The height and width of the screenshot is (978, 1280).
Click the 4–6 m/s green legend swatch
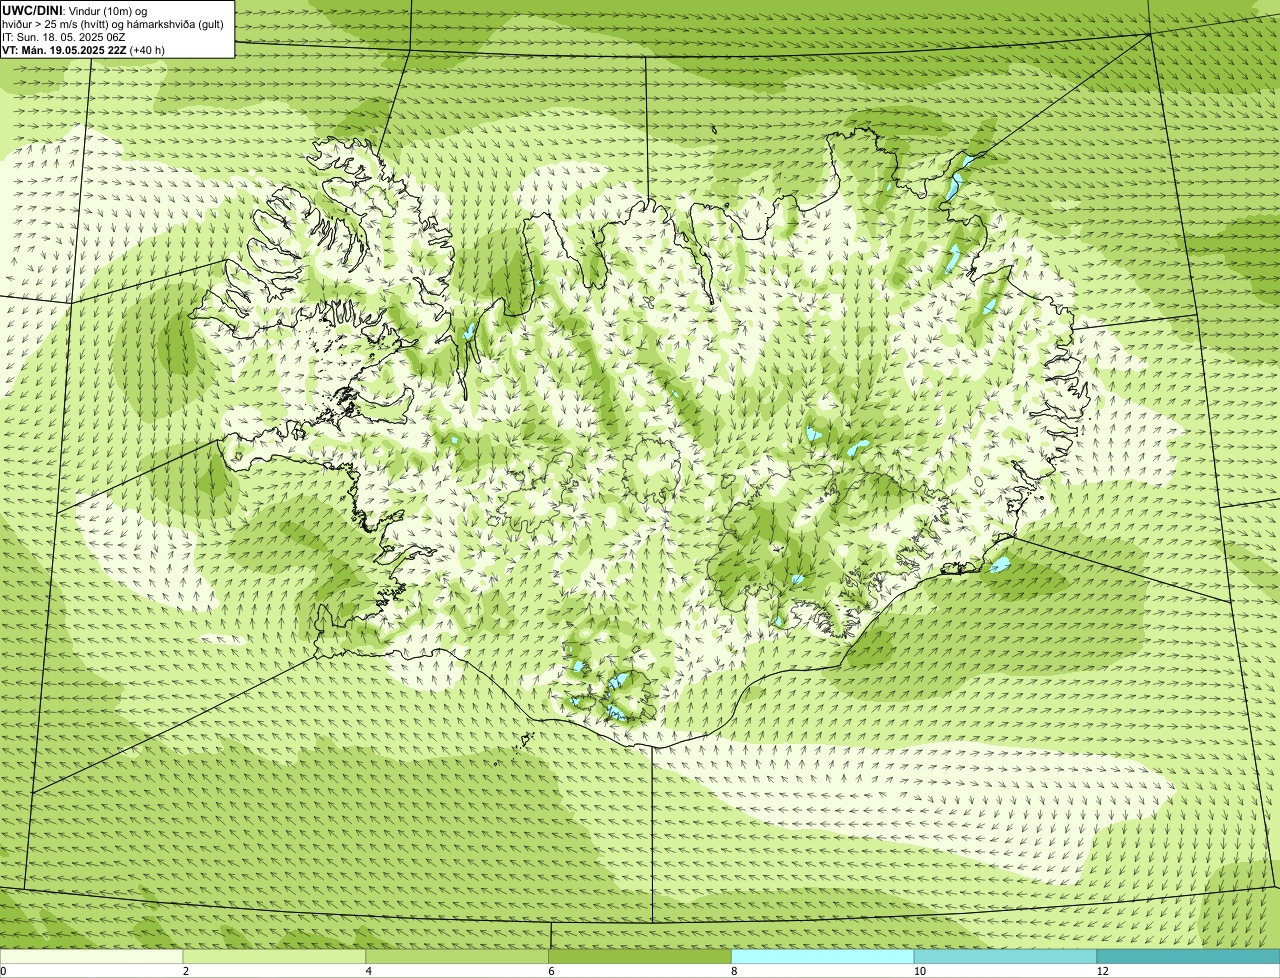[457, 956]
